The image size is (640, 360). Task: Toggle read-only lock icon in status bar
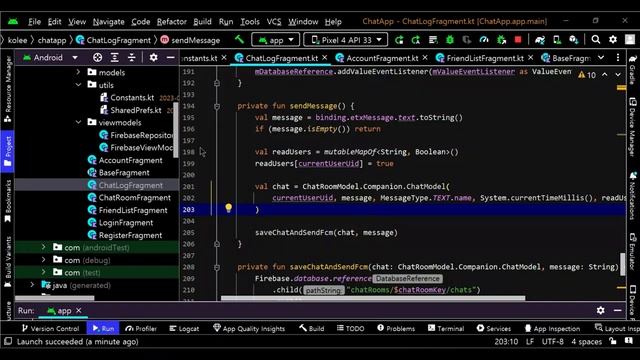(613, 341)
